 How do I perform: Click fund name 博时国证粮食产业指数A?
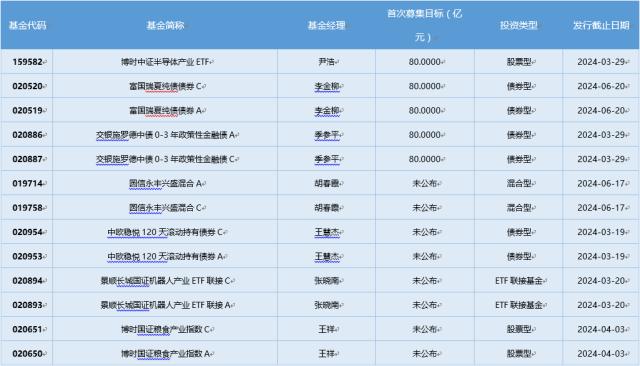click(x=165, y=354)
